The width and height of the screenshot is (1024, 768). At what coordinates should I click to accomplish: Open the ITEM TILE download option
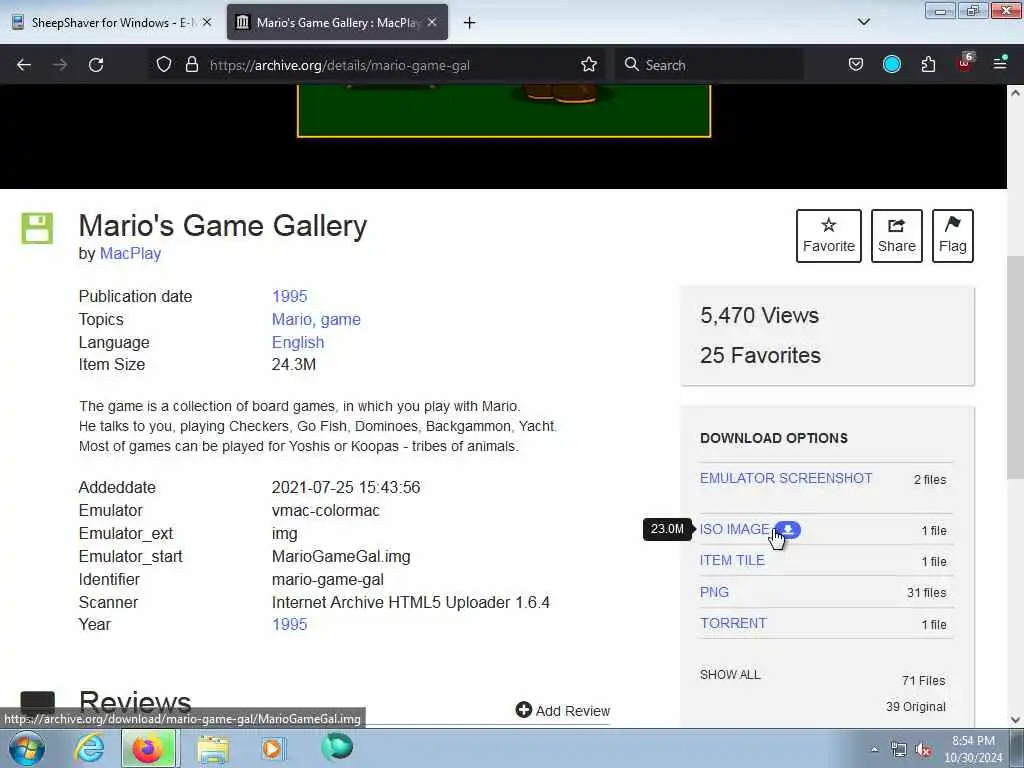(x=732, y=560)
